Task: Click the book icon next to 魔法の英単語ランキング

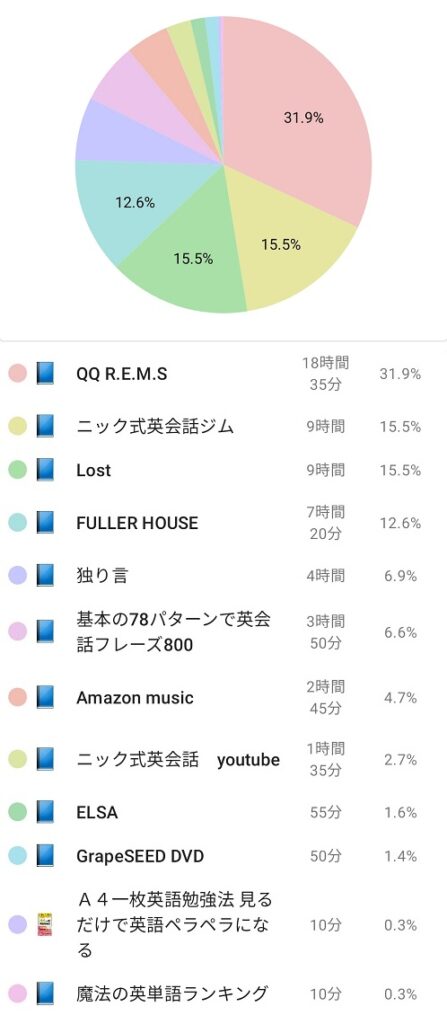Action: pos(45,993)
